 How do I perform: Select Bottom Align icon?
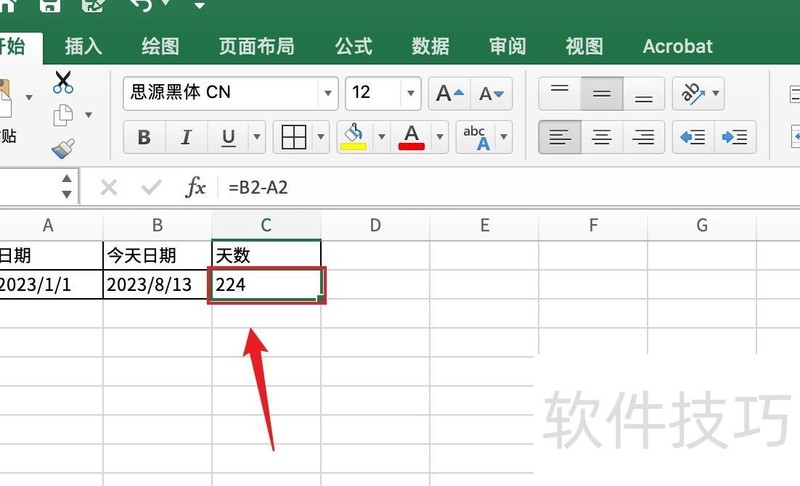[643, 93]
